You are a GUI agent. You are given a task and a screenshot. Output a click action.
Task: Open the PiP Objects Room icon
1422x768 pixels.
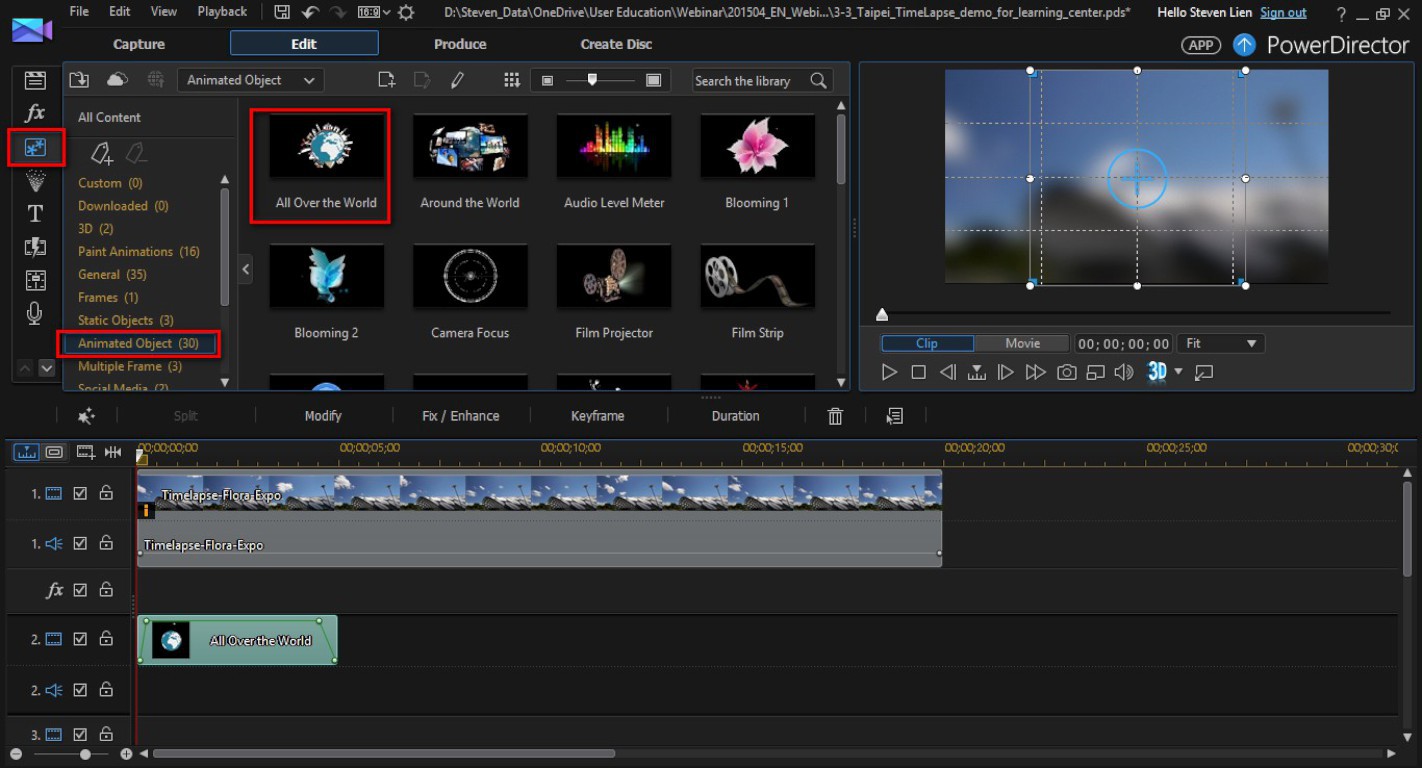[x=35, y=148]
